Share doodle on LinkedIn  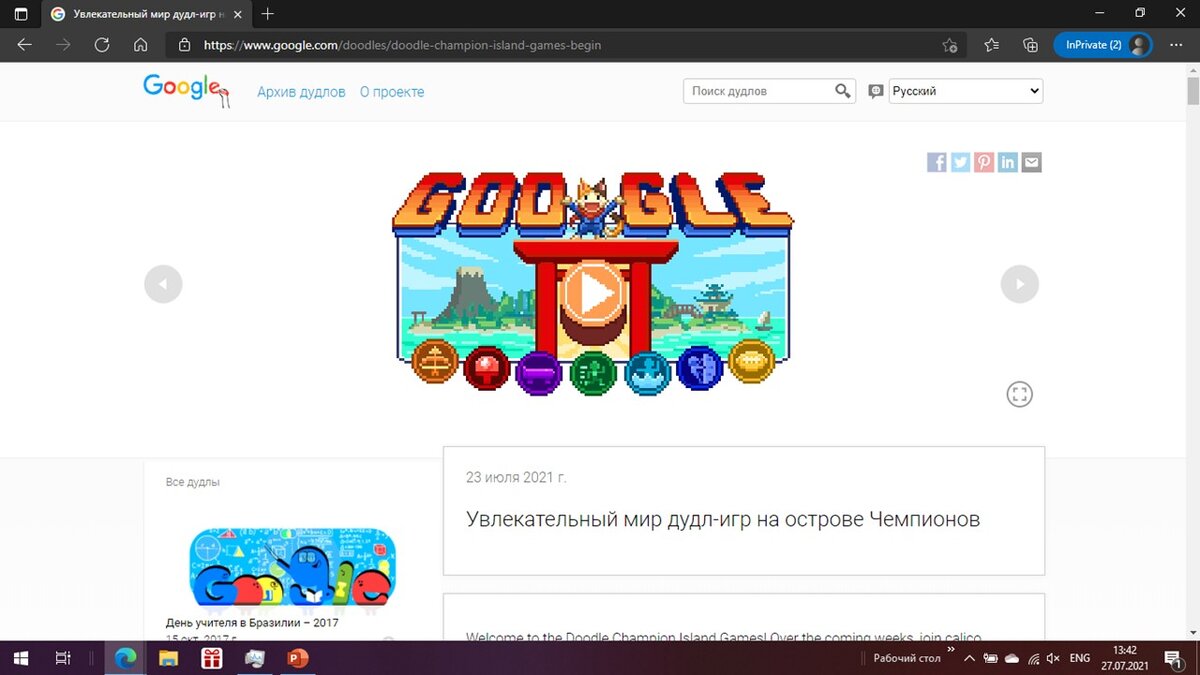[1008, 162]
